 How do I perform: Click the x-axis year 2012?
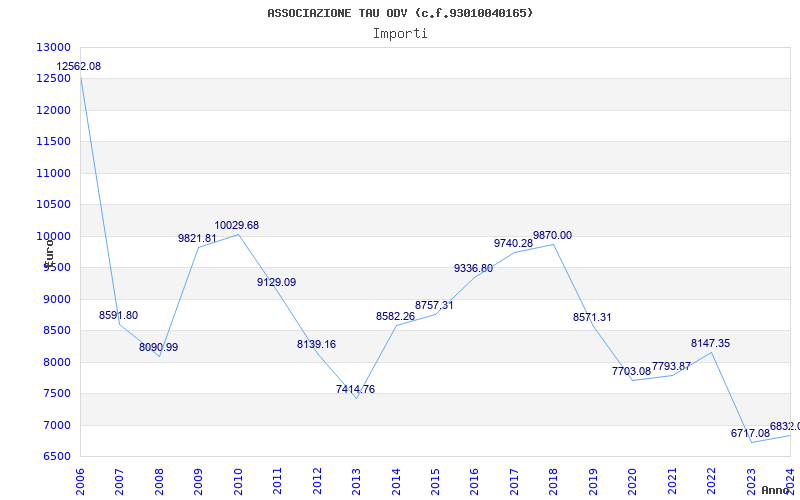(317, 481)
